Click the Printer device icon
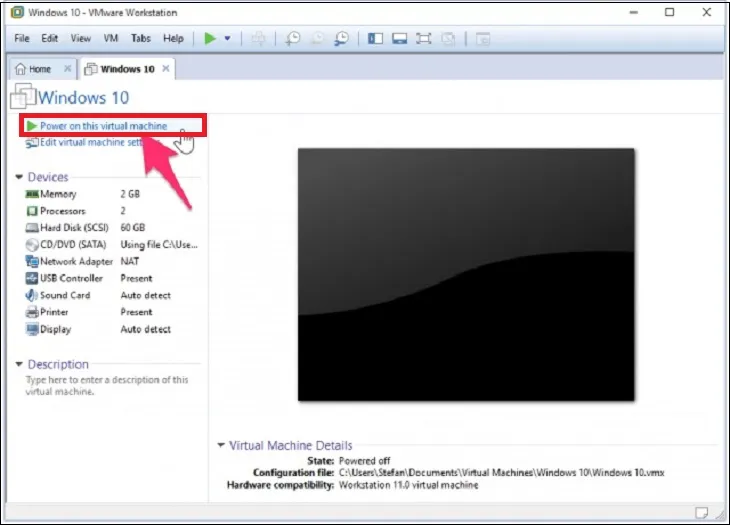 tap(32, 312)
